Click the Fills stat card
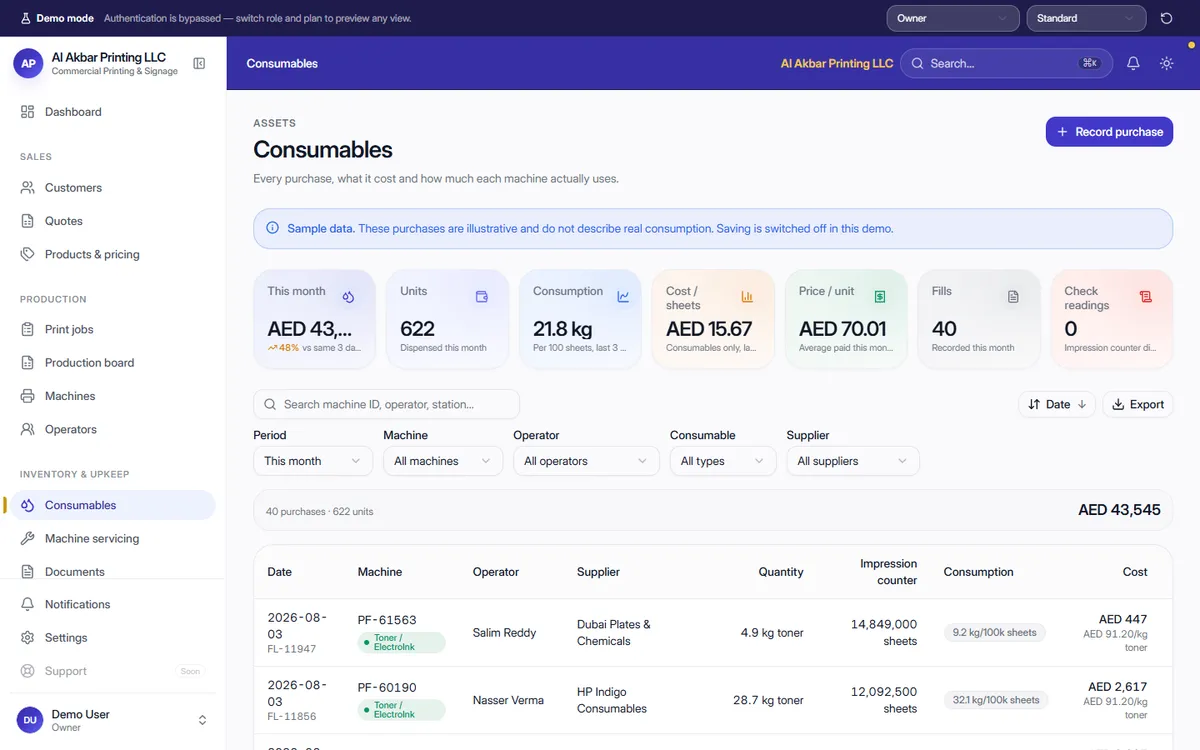 coord(977,319)
